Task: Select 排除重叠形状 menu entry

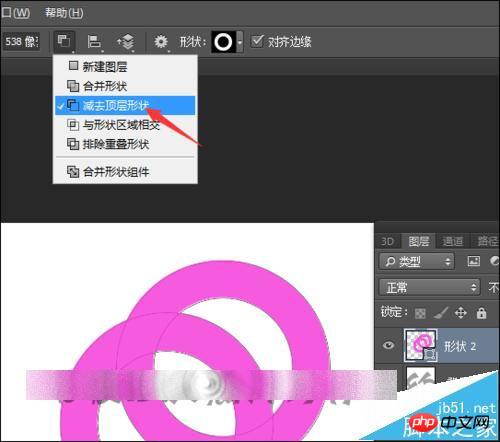Action: 125,144
